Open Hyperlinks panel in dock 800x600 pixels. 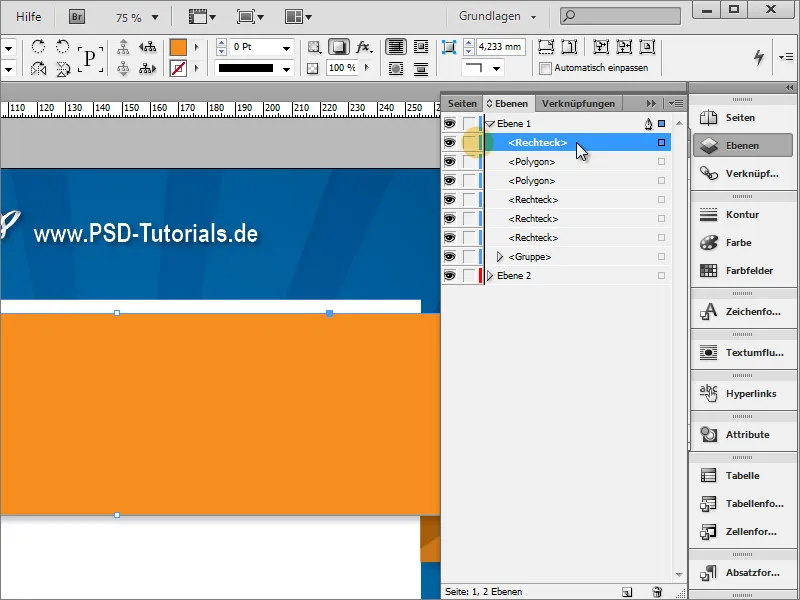(743, 393)
